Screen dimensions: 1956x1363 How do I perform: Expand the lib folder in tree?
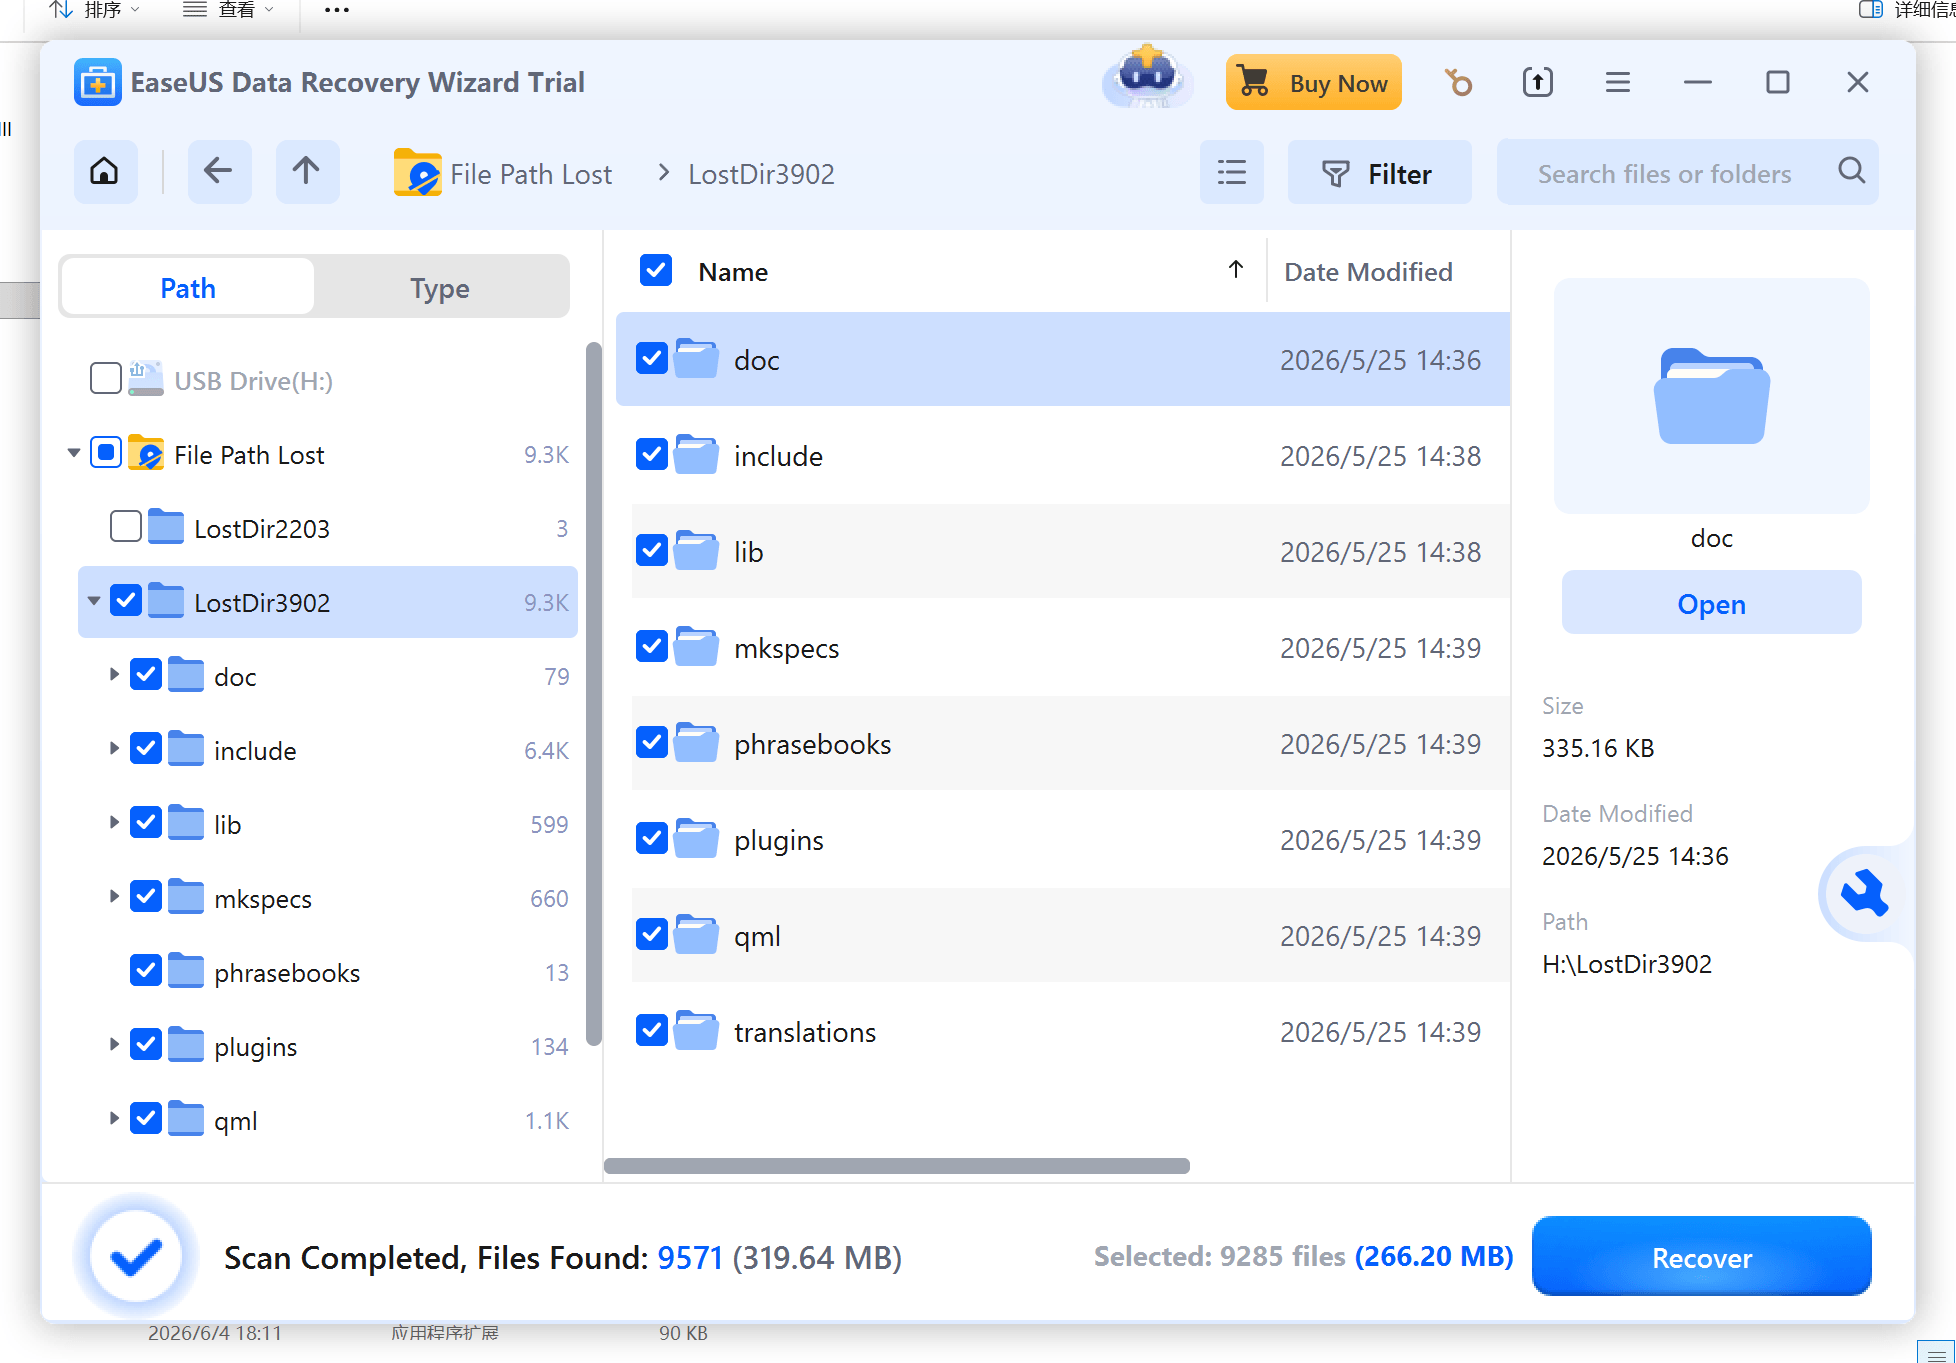(x=114, y=823)
